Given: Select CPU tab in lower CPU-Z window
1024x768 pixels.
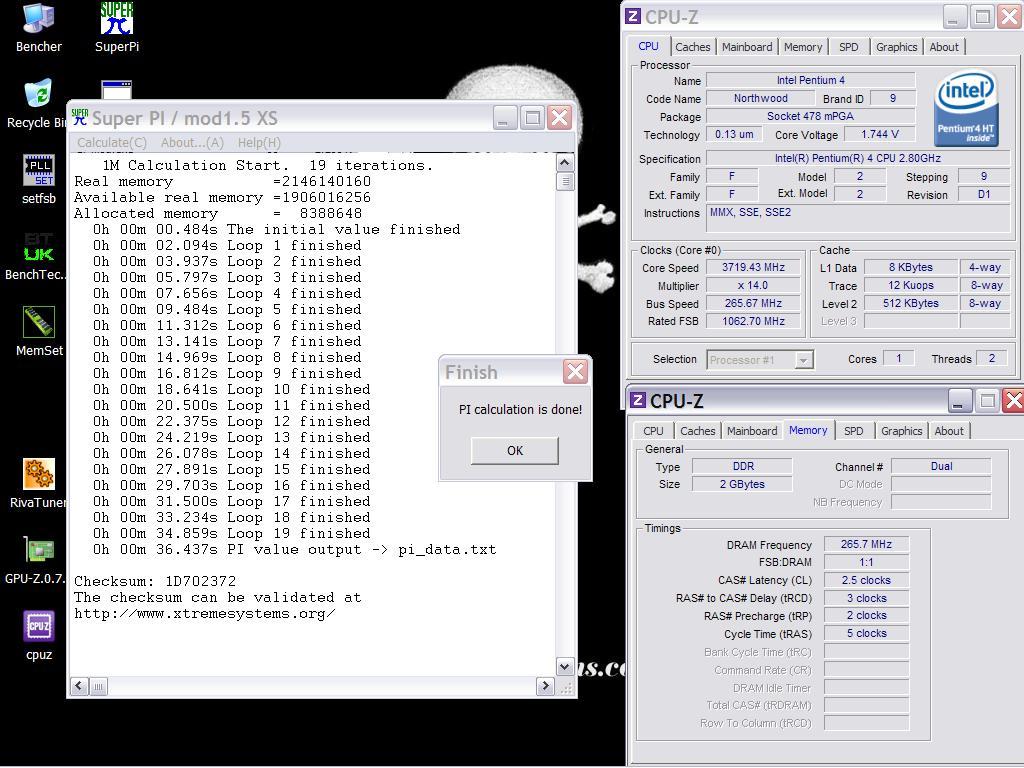Looking at the screenshot, I should [x=653, y=431].
